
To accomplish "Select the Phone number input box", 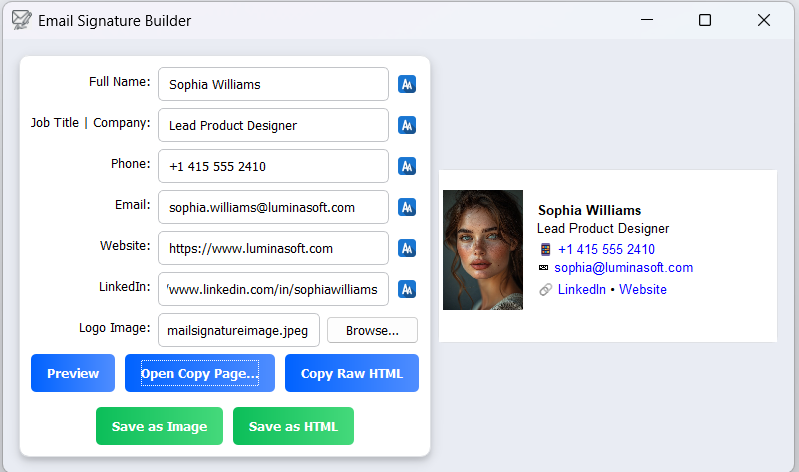I will (x=273, y=166).
